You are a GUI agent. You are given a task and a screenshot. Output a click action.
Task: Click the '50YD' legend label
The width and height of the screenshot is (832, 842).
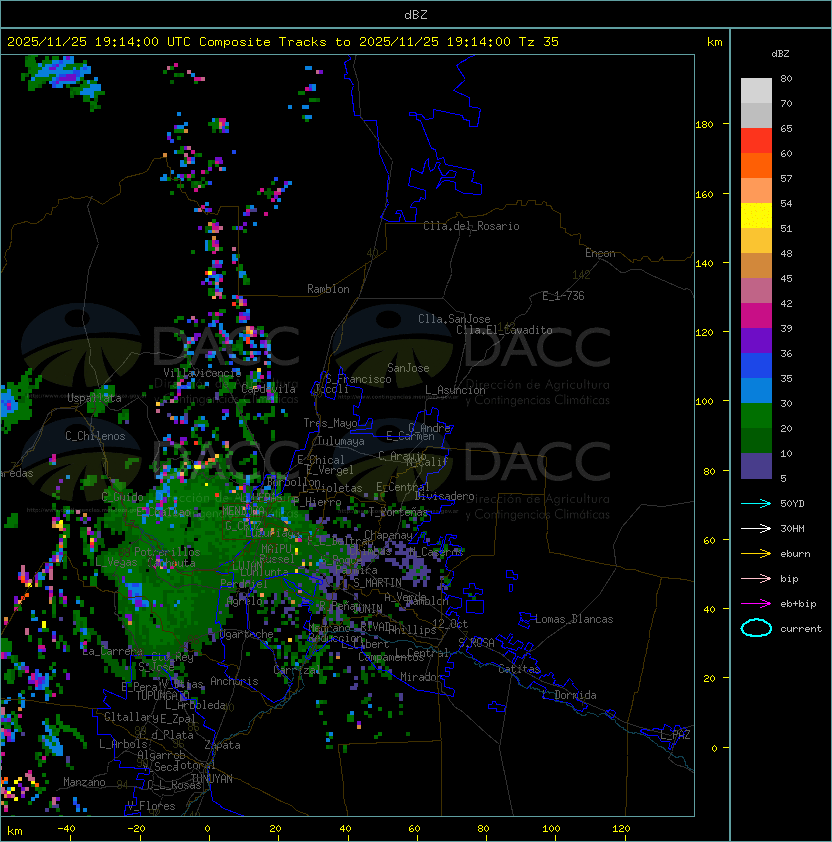point(792,504)
